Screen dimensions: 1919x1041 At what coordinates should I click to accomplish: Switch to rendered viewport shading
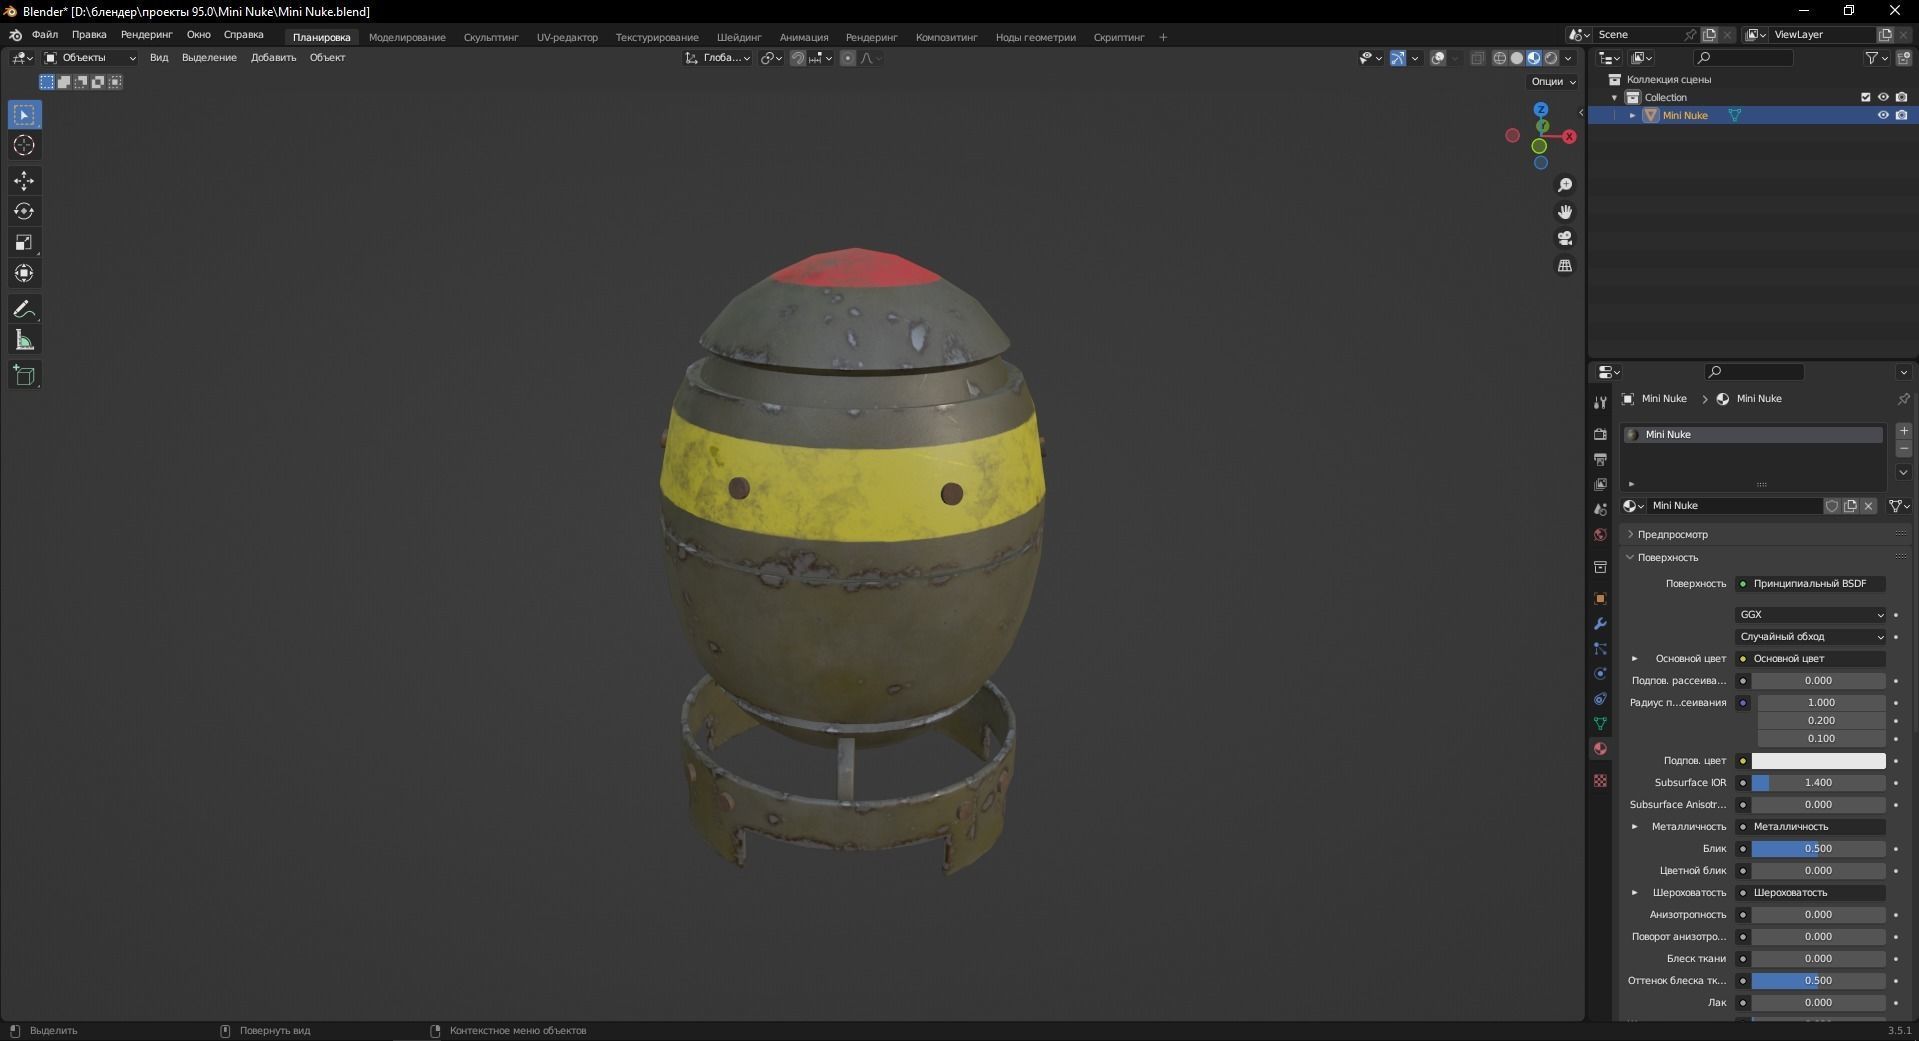pos(1551,58)
